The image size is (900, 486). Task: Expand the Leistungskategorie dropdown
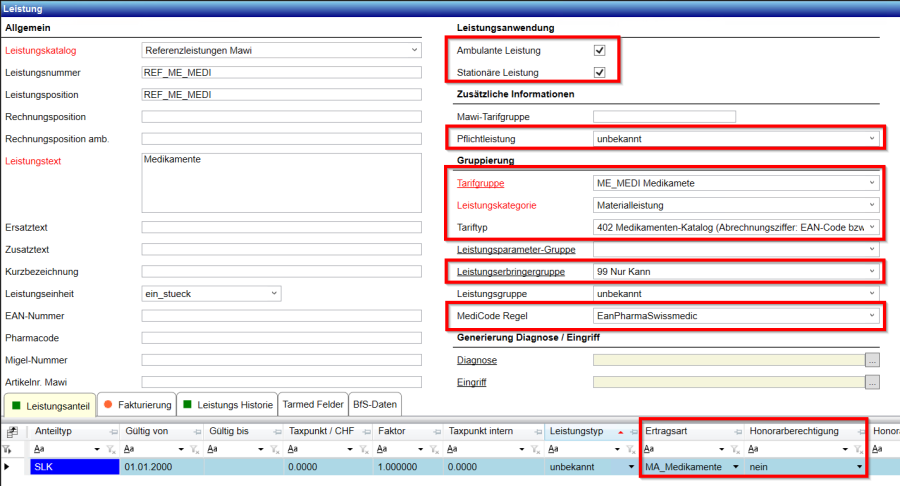tap(871, 205)
